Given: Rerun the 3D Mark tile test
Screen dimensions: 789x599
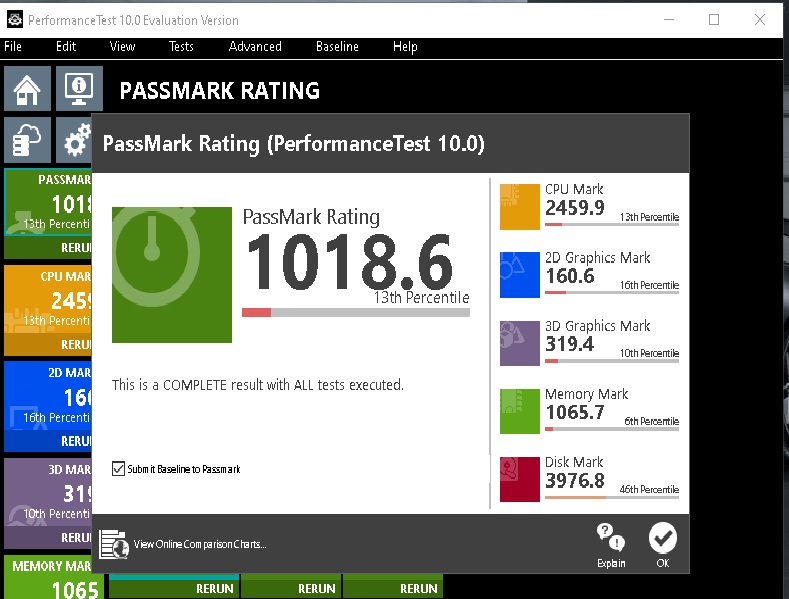Looking at the screenshot, I should [x=48, y=538].
